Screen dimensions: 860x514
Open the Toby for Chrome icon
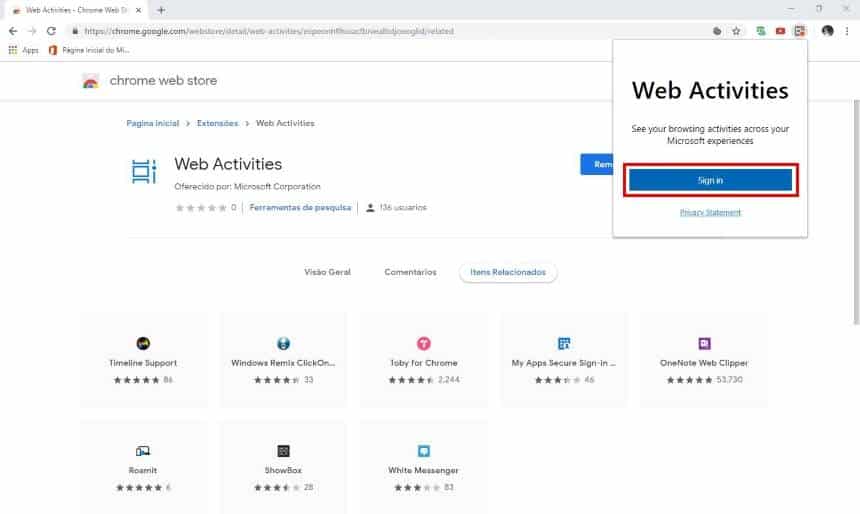pos(423,343)
